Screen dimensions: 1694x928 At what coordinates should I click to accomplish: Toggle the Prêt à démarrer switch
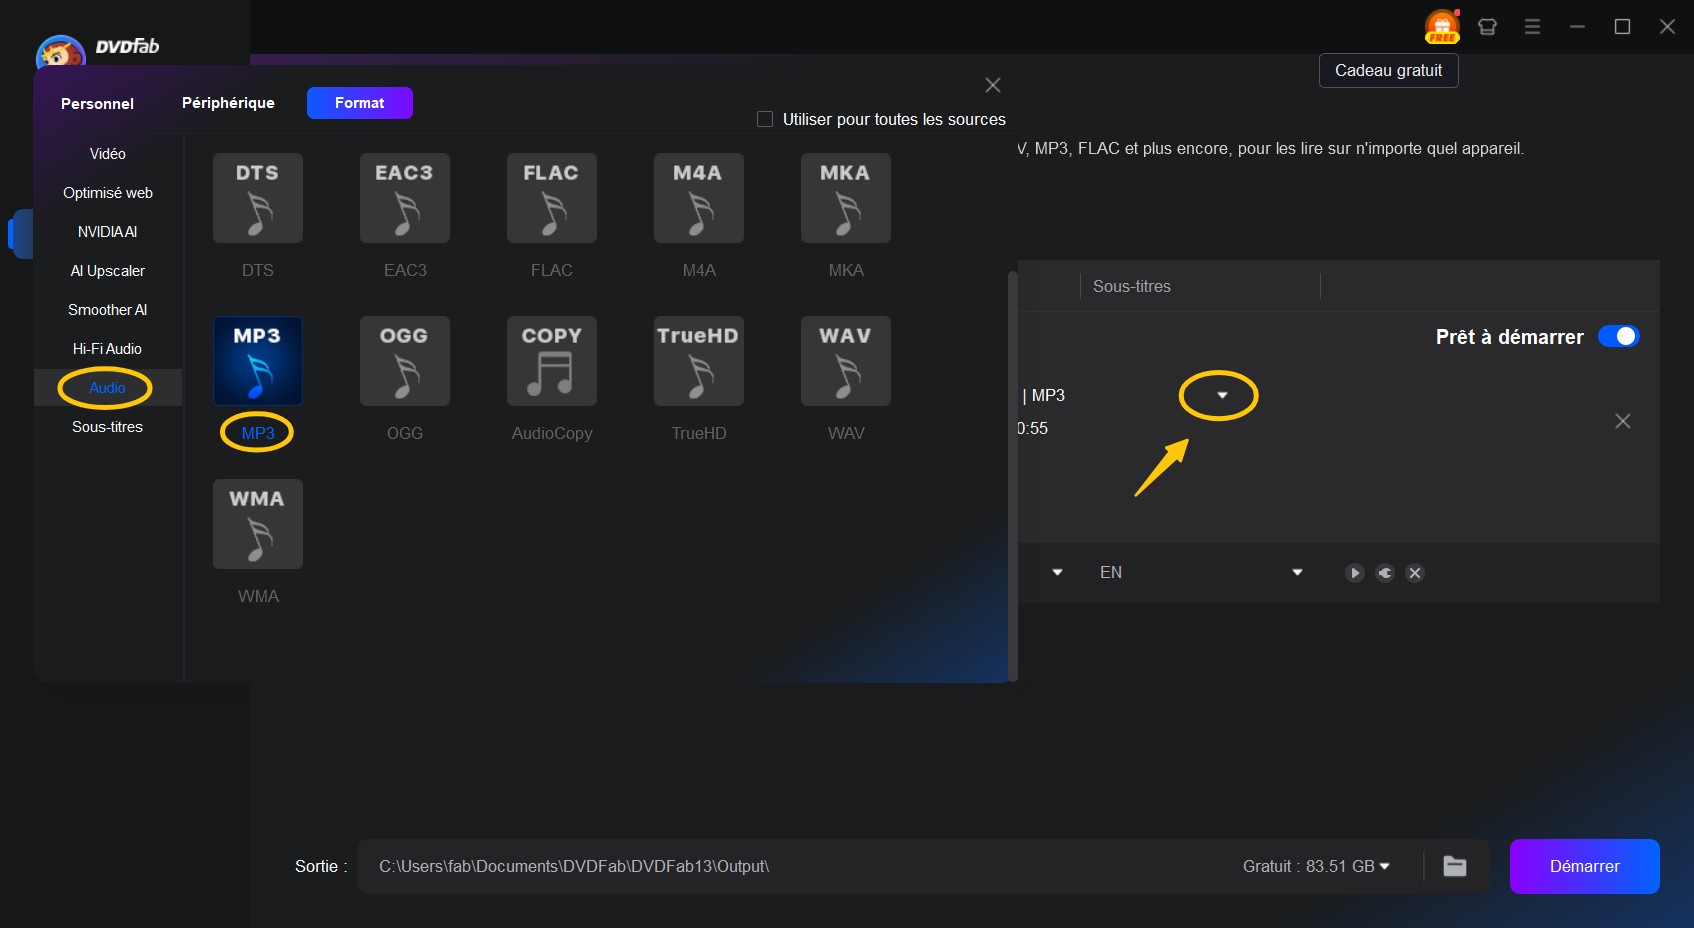pyautogui.click(x=1619, y=336)
